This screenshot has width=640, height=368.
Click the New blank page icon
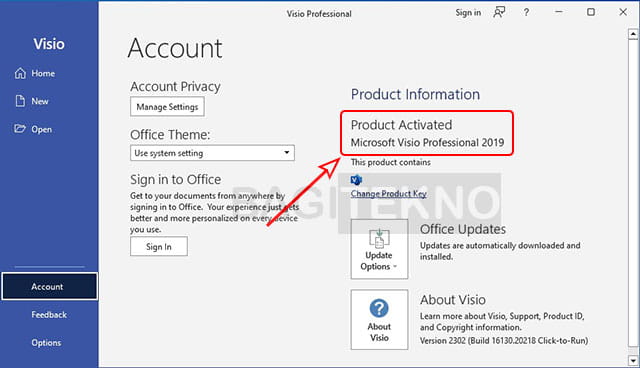(20, 101)
